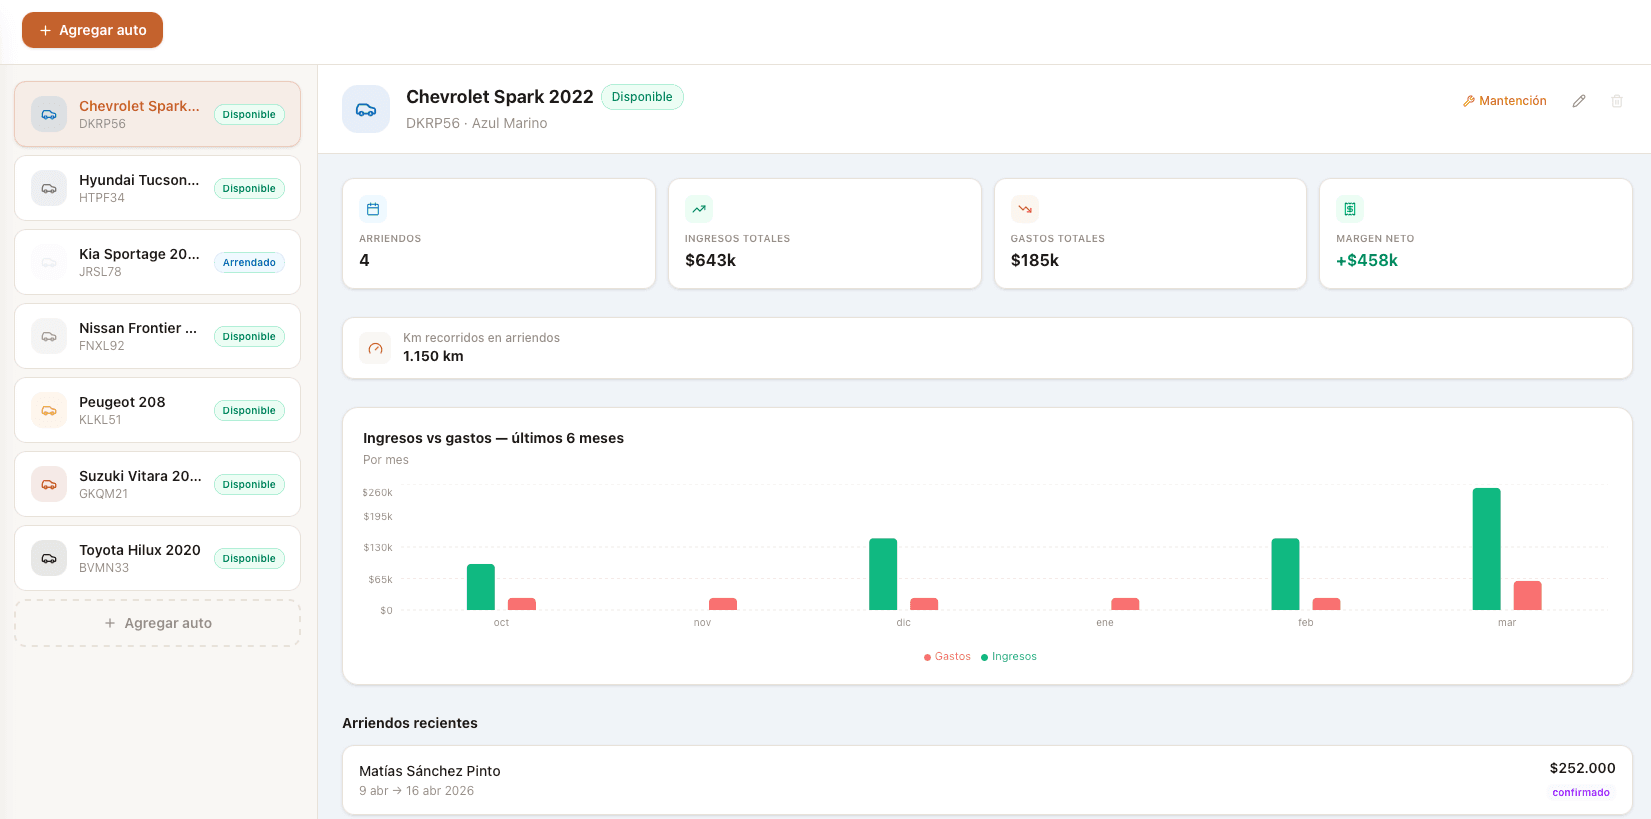1651x819 pixels.
Task: Click the Toyota Hilux car icon
Action: pyautogui.click(x=49, y=558)
